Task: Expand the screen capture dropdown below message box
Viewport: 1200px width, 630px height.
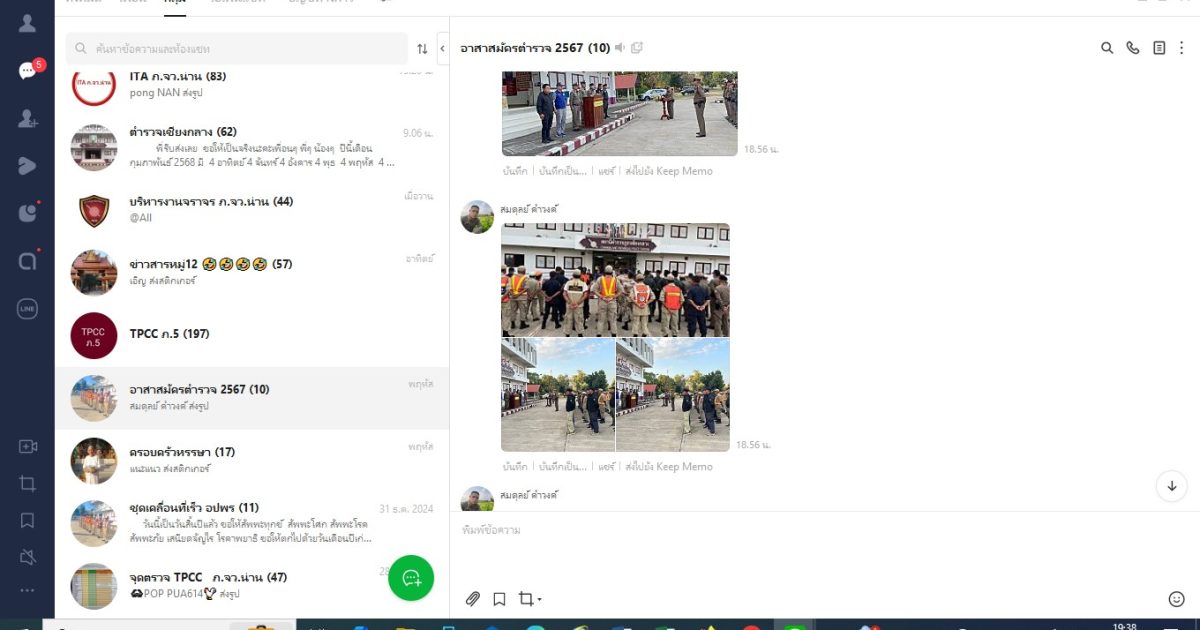Action: click(x=540, y=600)
